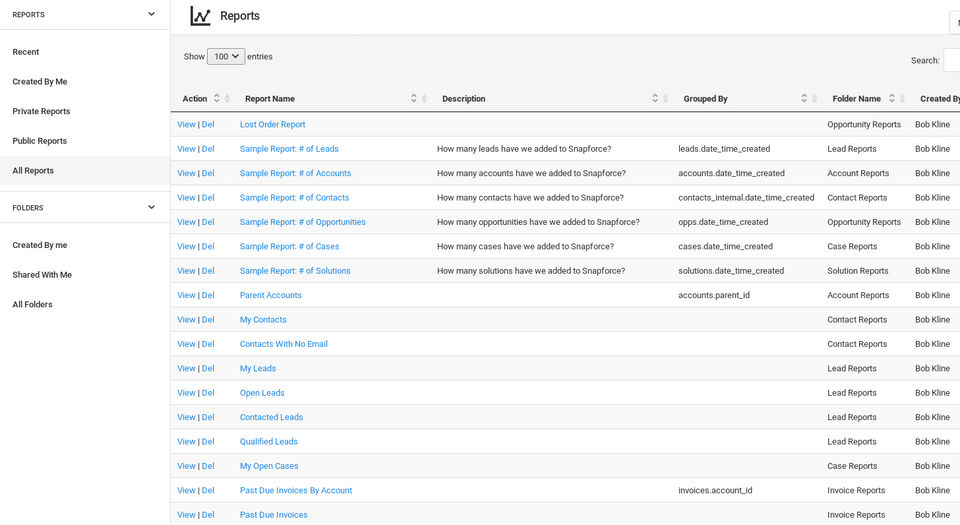Sort by Folder Name column arrows
This screenshot has height=525, width=960.
(x=892, y=98)
